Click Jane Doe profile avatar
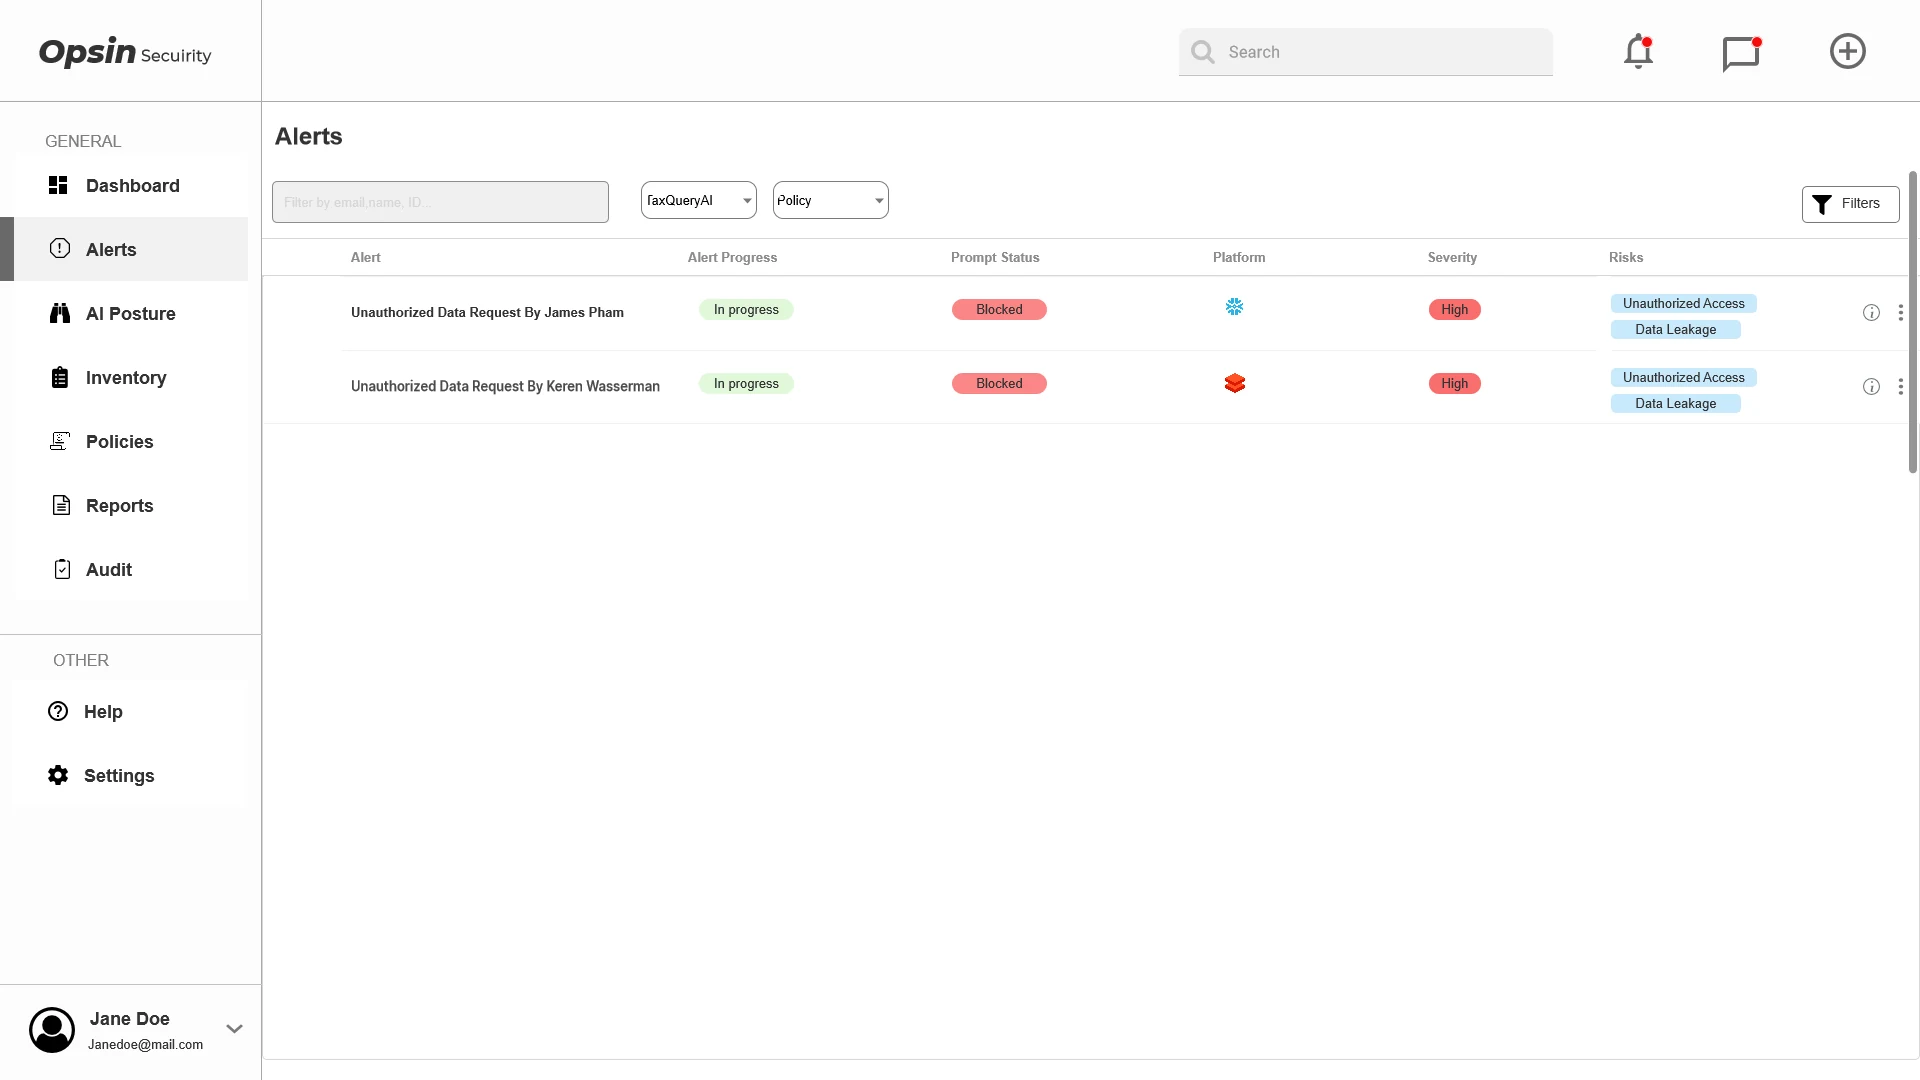 [x=52, y=1030]
